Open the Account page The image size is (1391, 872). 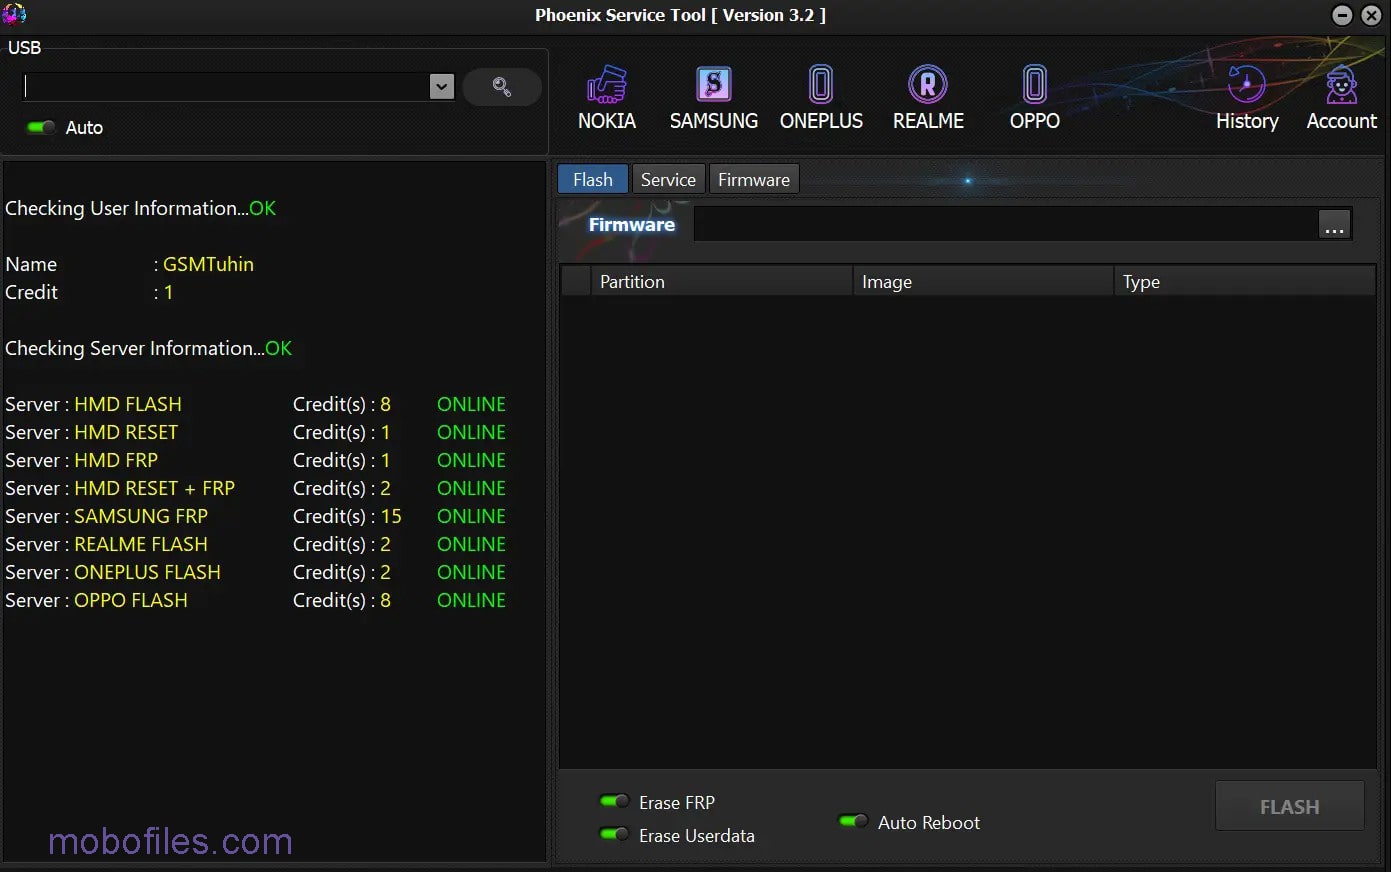[1341, 98]
